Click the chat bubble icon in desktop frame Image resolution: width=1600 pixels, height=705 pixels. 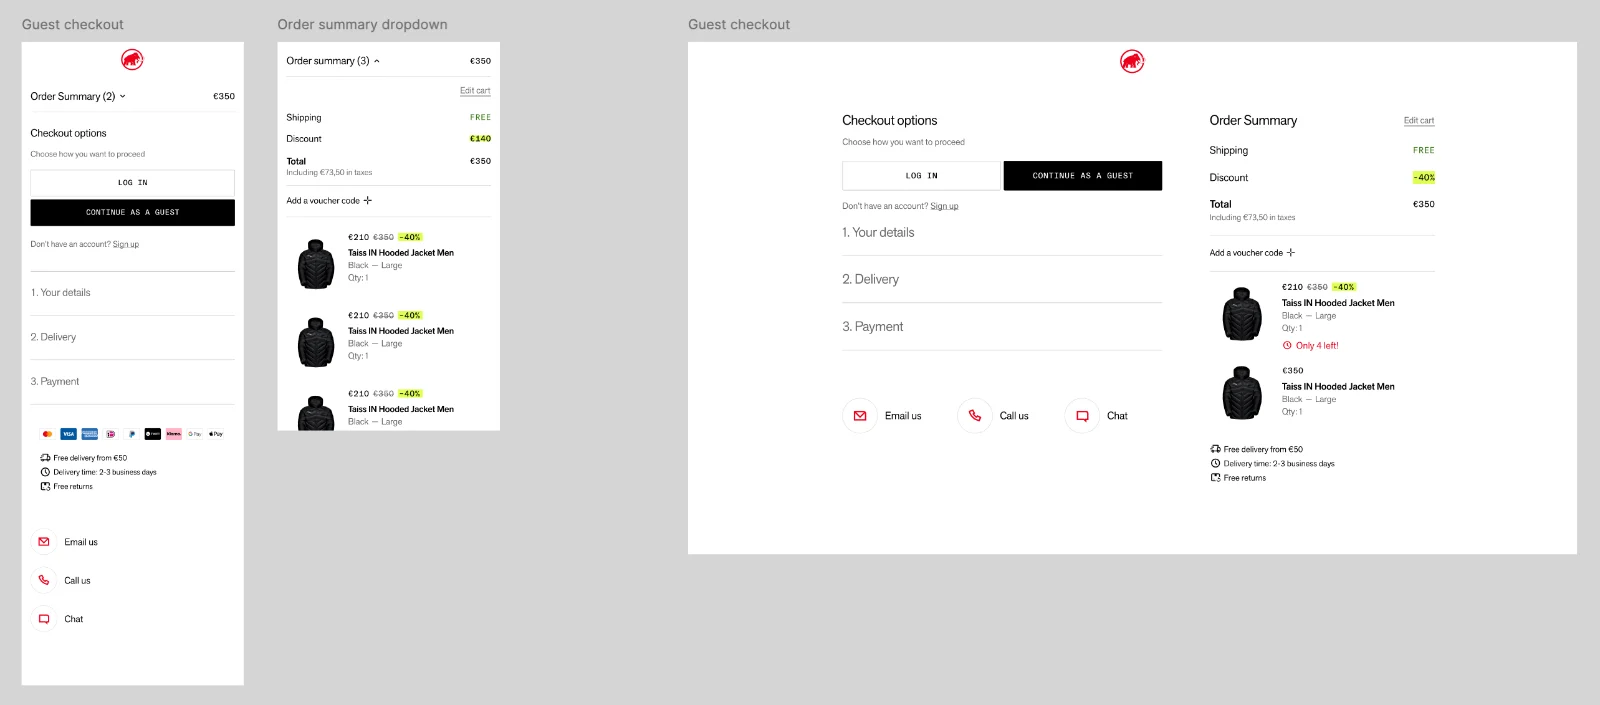pyautogui.click(x=1082, y=416)
